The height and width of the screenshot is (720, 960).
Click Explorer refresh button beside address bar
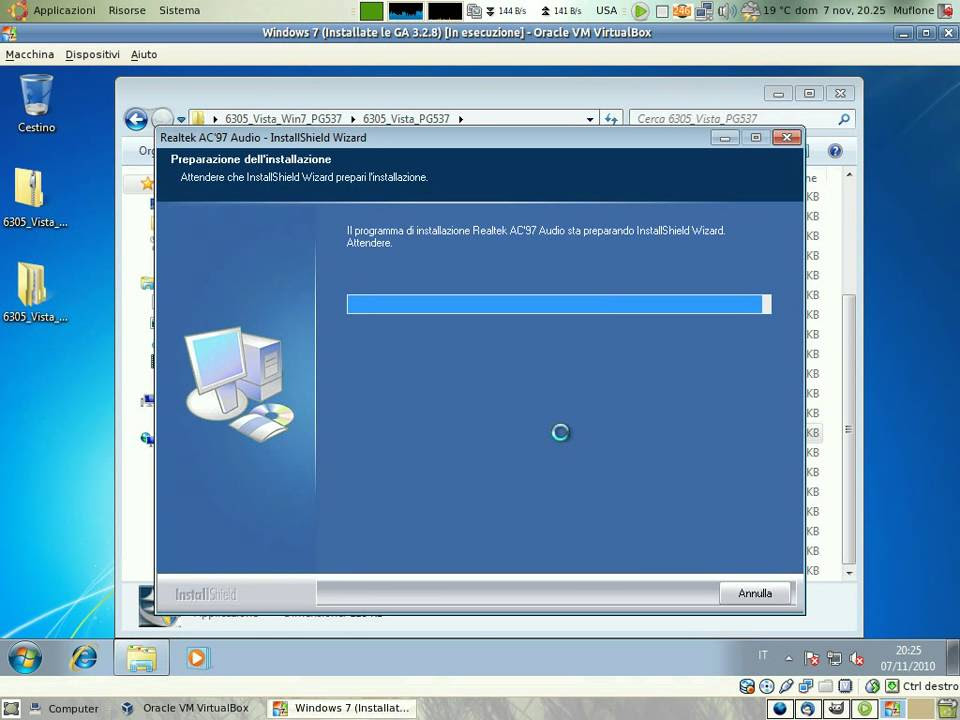click(x=611, y=119)
